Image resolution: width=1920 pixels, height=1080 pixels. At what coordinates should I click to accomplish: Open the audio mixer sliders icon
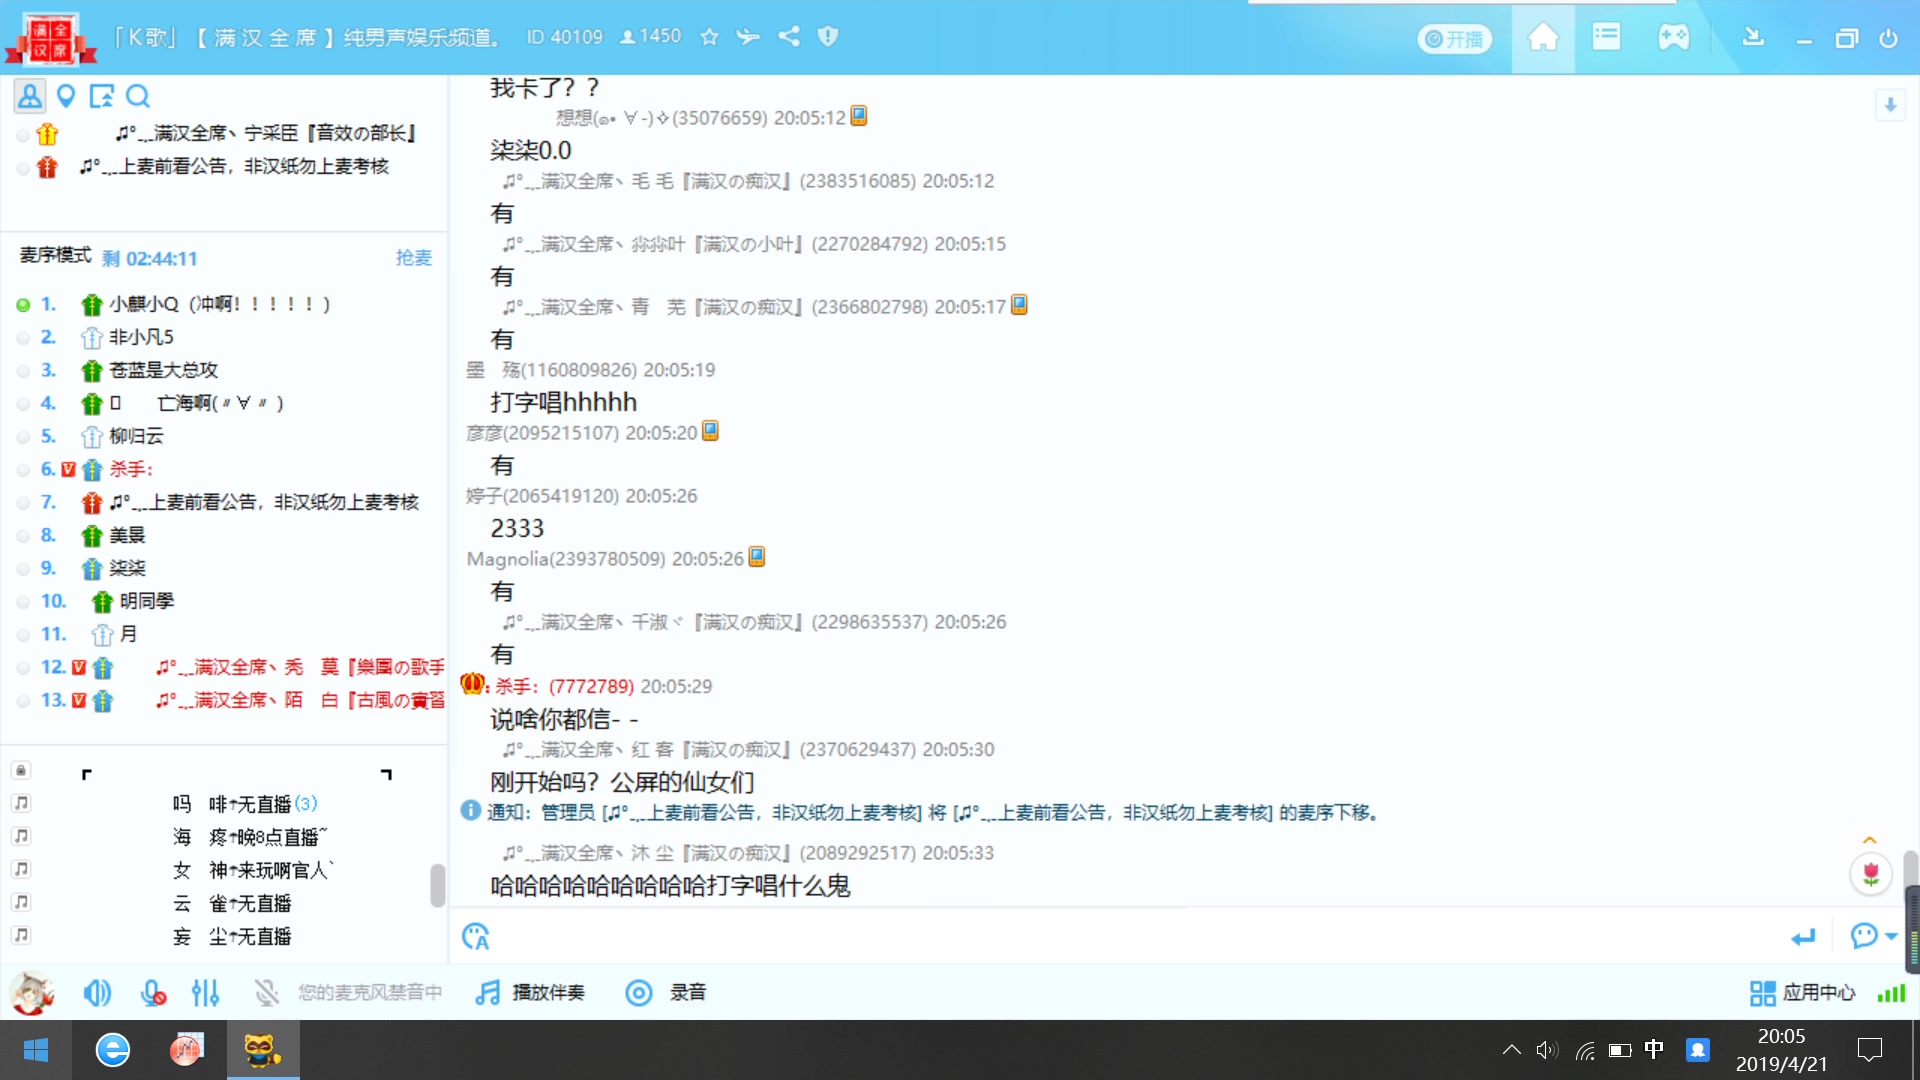(x=205, y=993)
